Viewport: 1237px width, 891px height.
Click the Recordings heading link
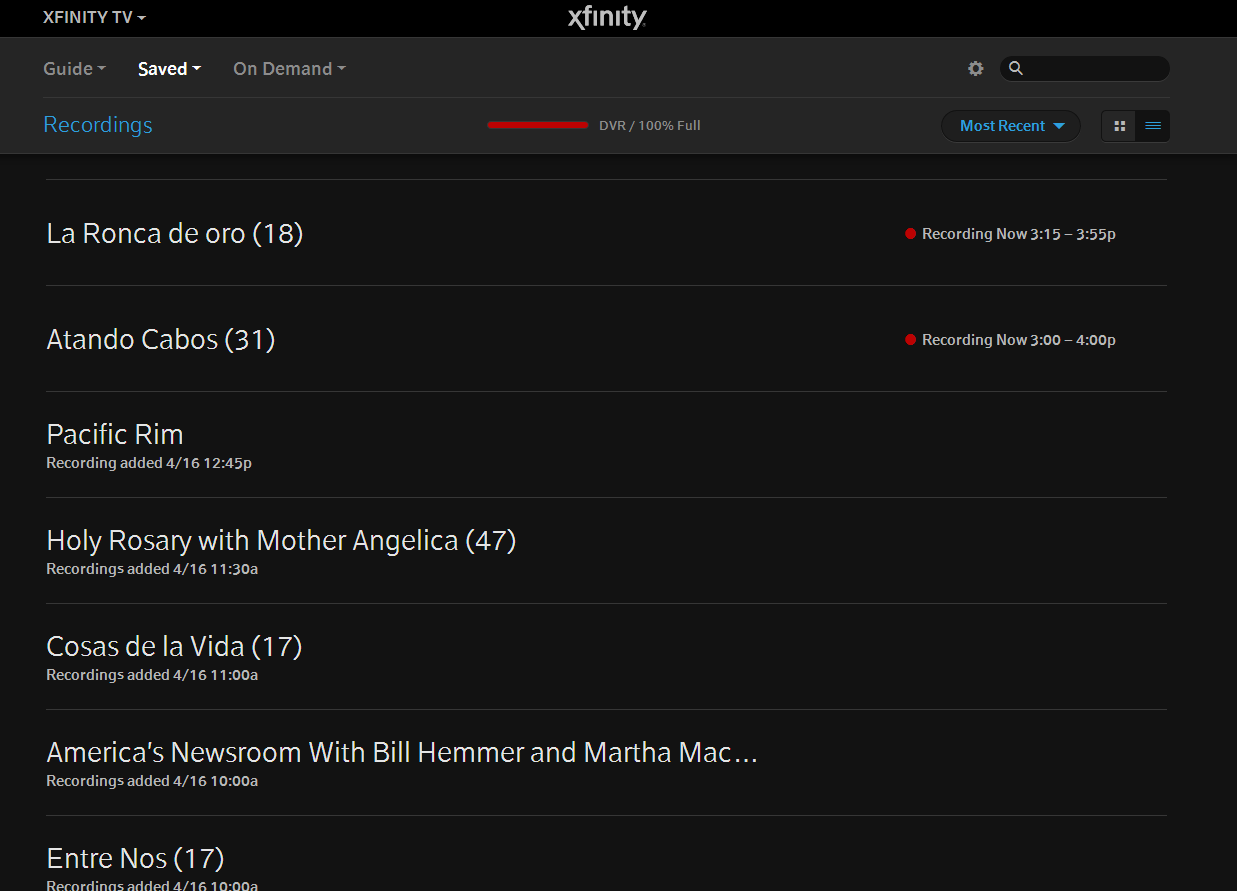tap(98, 125)
